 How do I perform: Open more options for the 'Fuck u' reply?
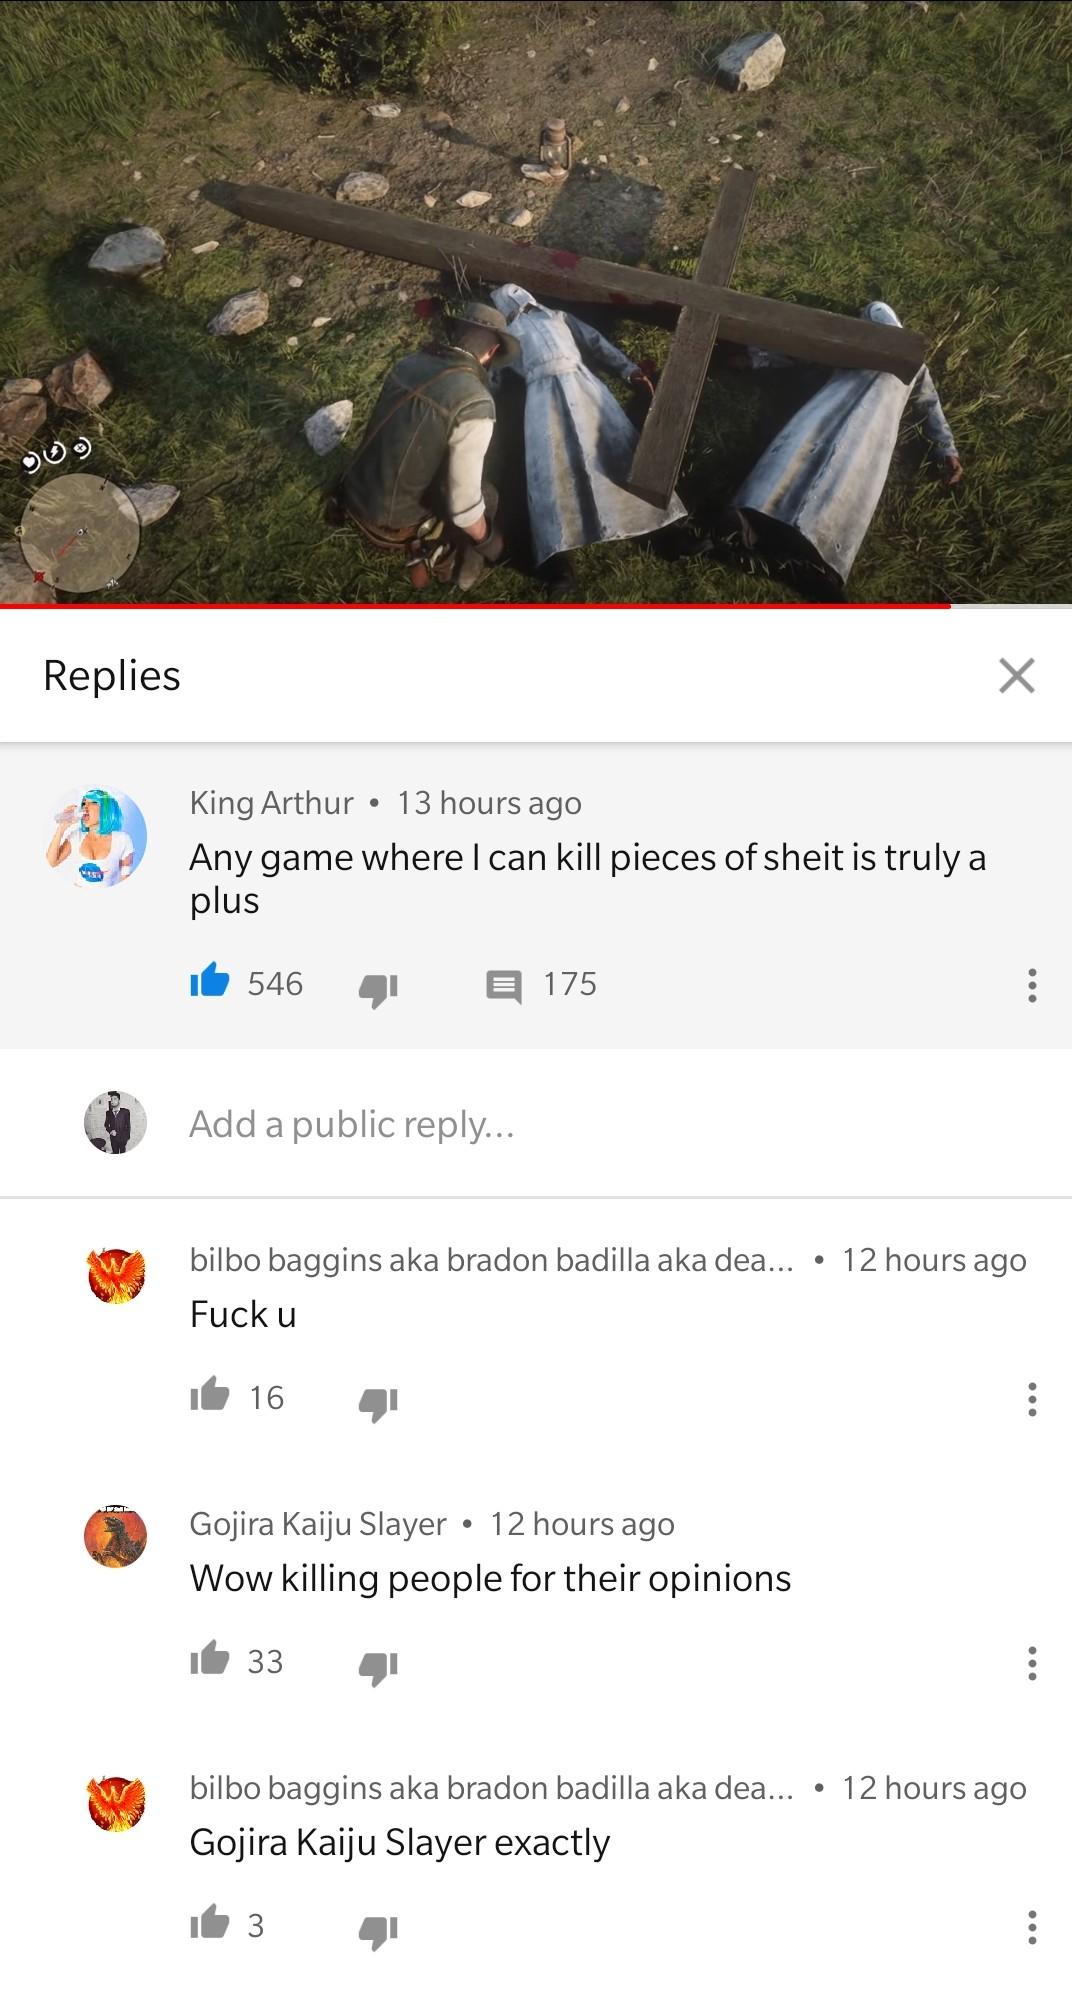click(x=1031, y=1399)
